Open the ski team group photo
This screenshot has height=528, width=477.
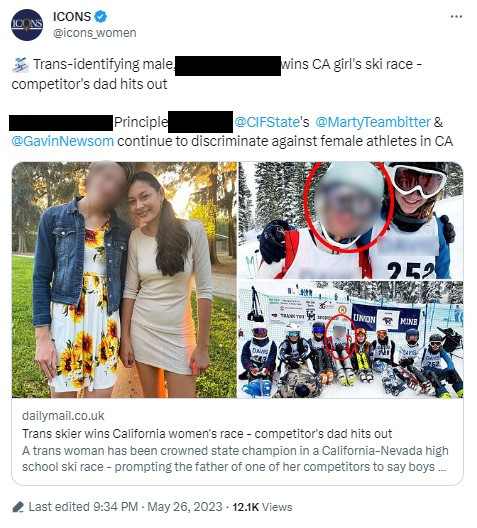pyautogui.click(x=350, y=339)
